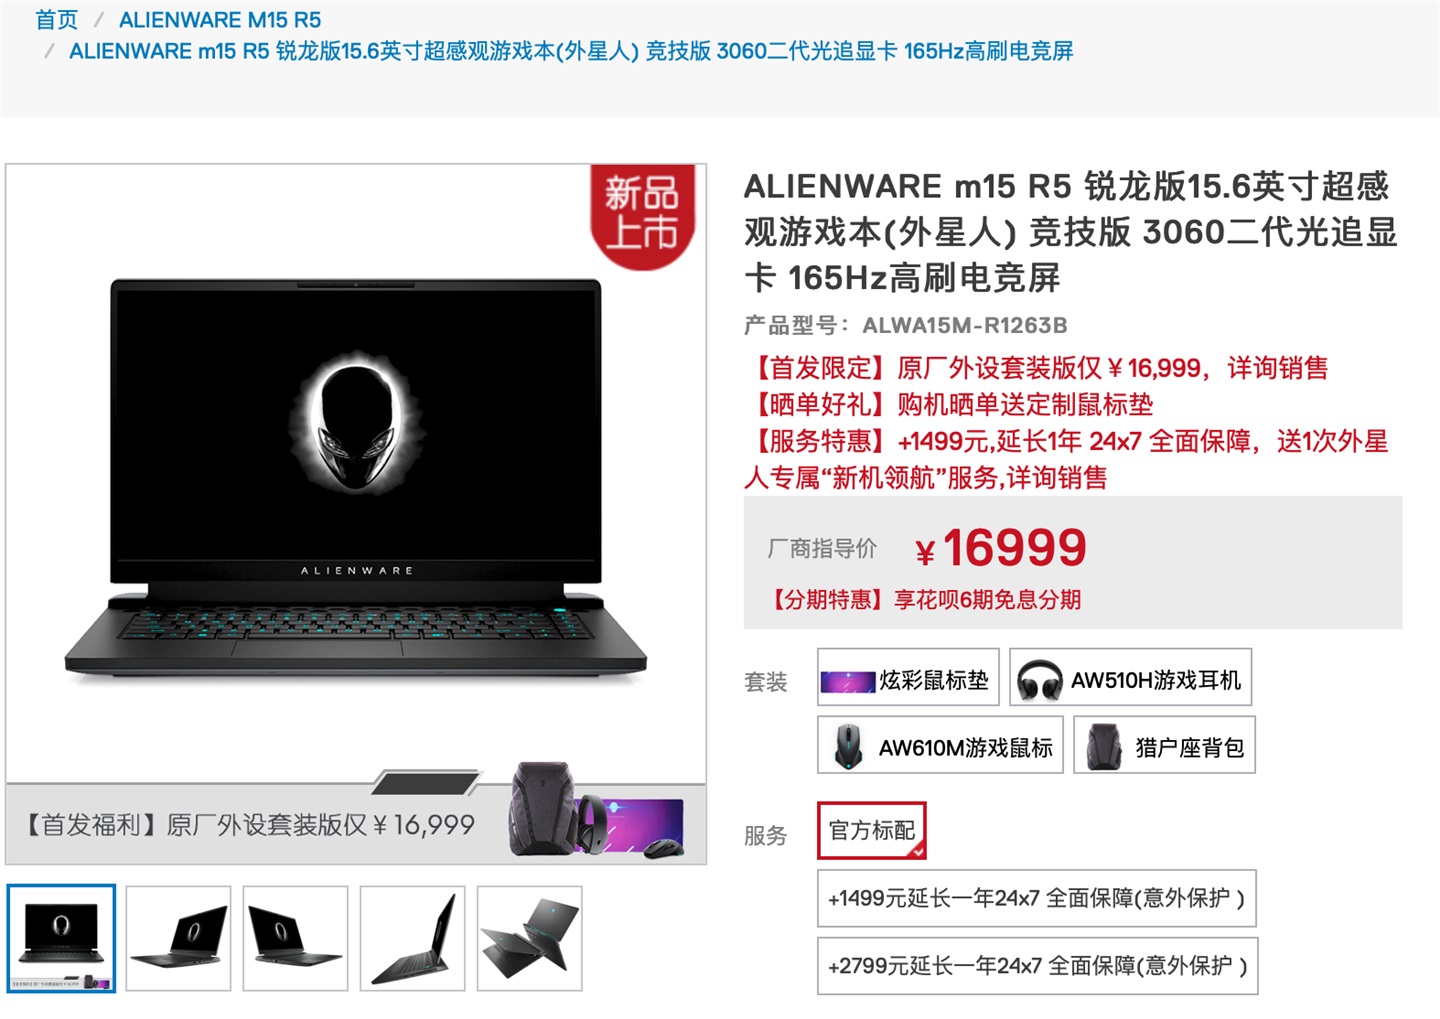Click the 首发福利 promotion banner text

(249, 825)
